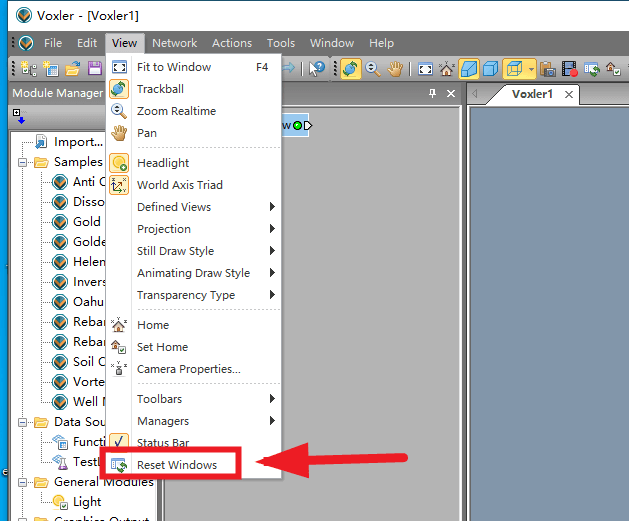This screenshot has width=629, height=521.
Task: Close the Module Manager panel
Action: point(451,93)
